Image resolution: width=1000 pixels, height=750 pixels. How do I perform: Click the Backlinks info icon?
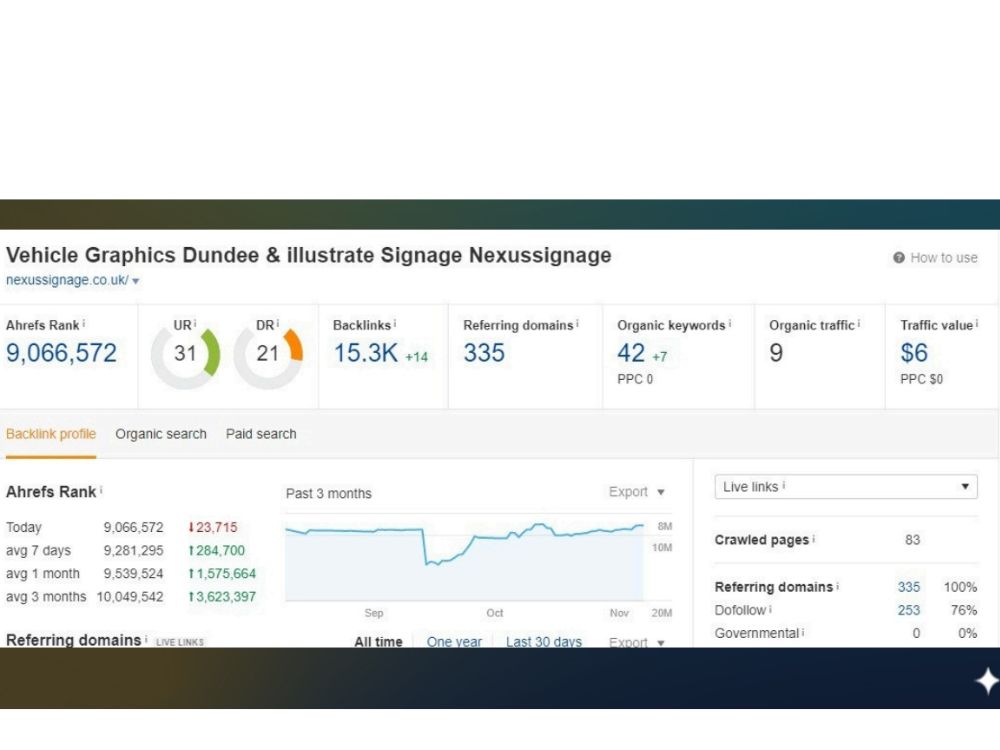[395, 324]
